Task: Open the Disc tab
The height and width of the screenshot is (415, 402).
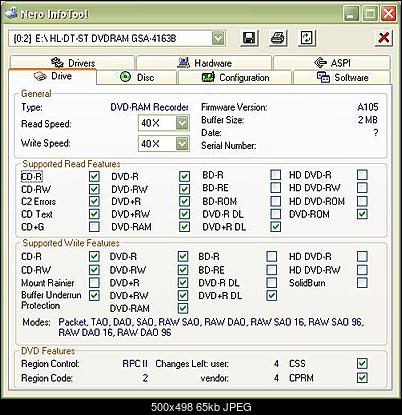Action: click(x=137, y=77)
